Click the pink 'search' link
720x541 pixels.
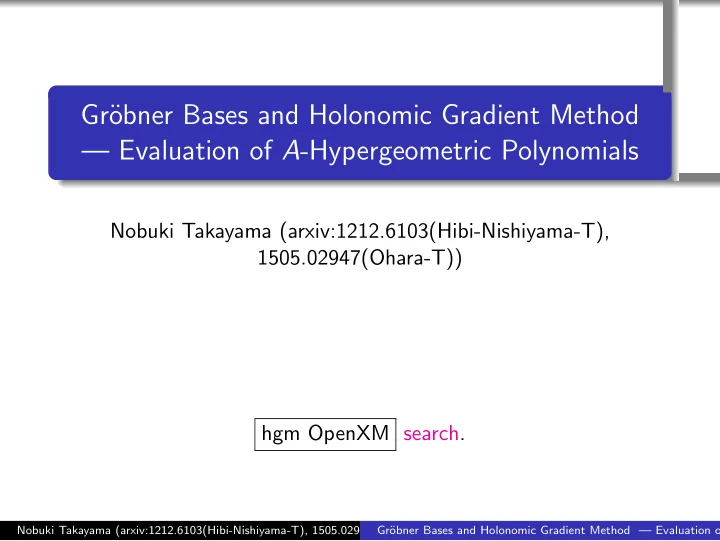pos(431,434)
